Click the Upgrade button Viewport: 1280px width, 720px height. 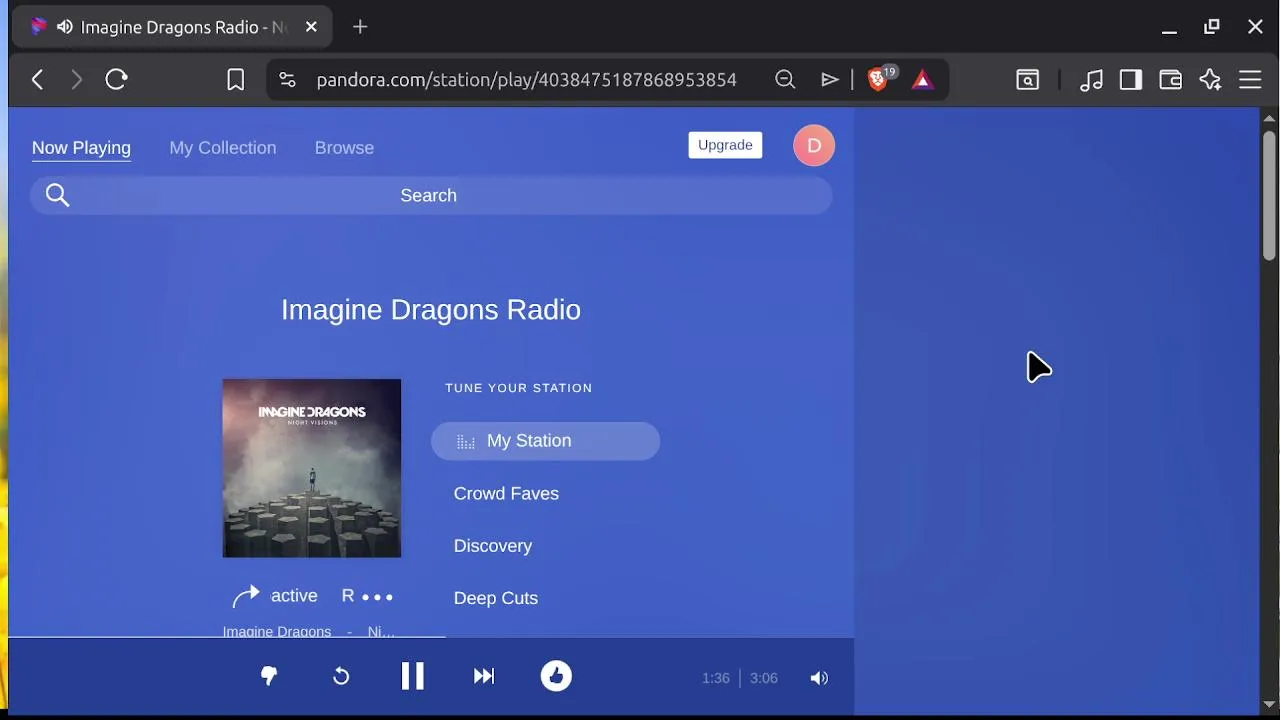click(x=725, y=145)
